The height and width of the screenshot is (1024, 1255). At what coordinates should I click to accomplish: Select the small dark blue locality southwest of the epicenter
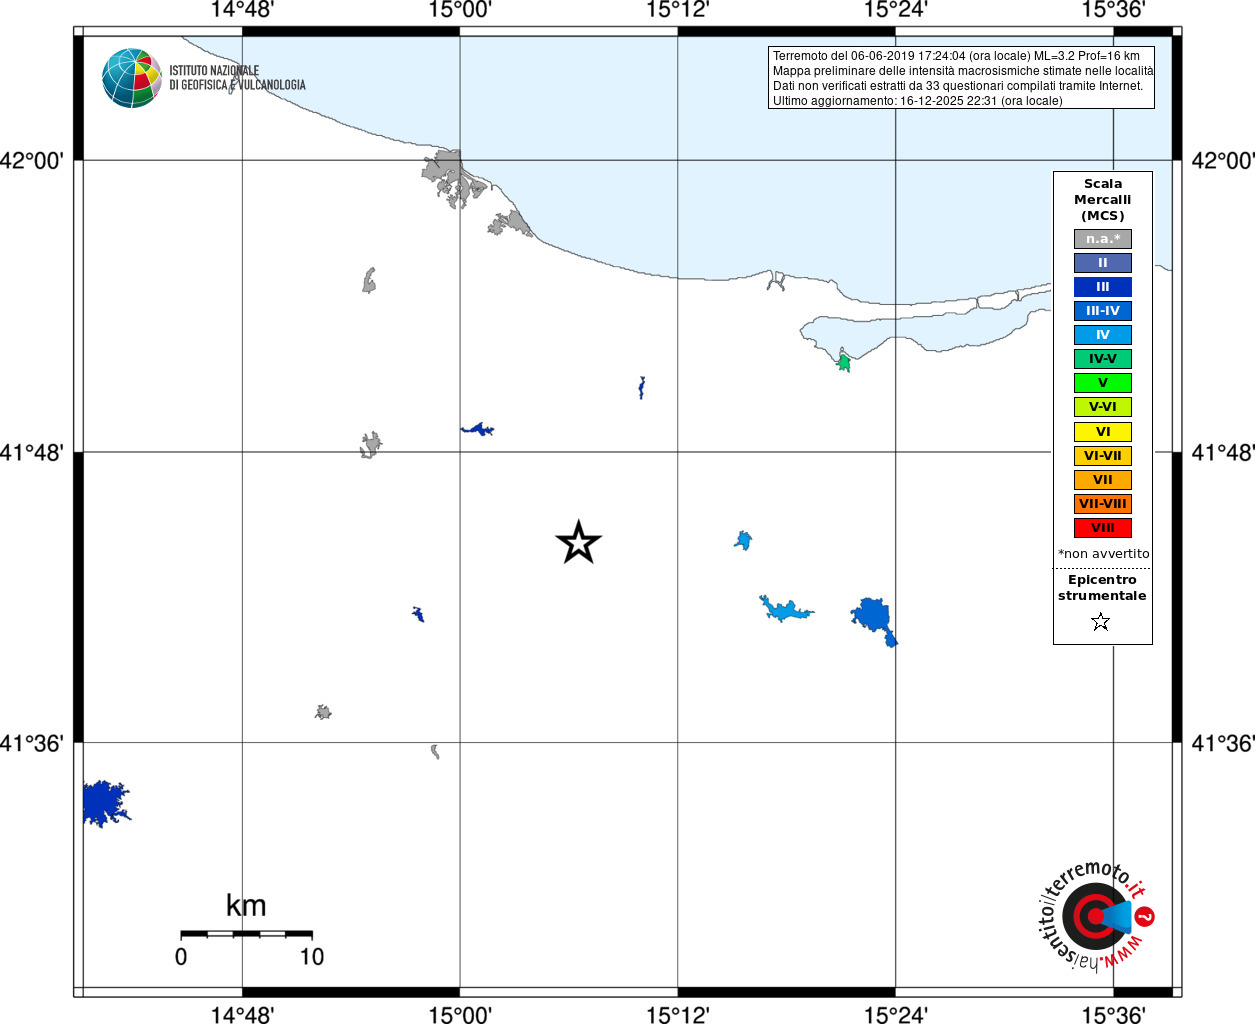[418, 614]
